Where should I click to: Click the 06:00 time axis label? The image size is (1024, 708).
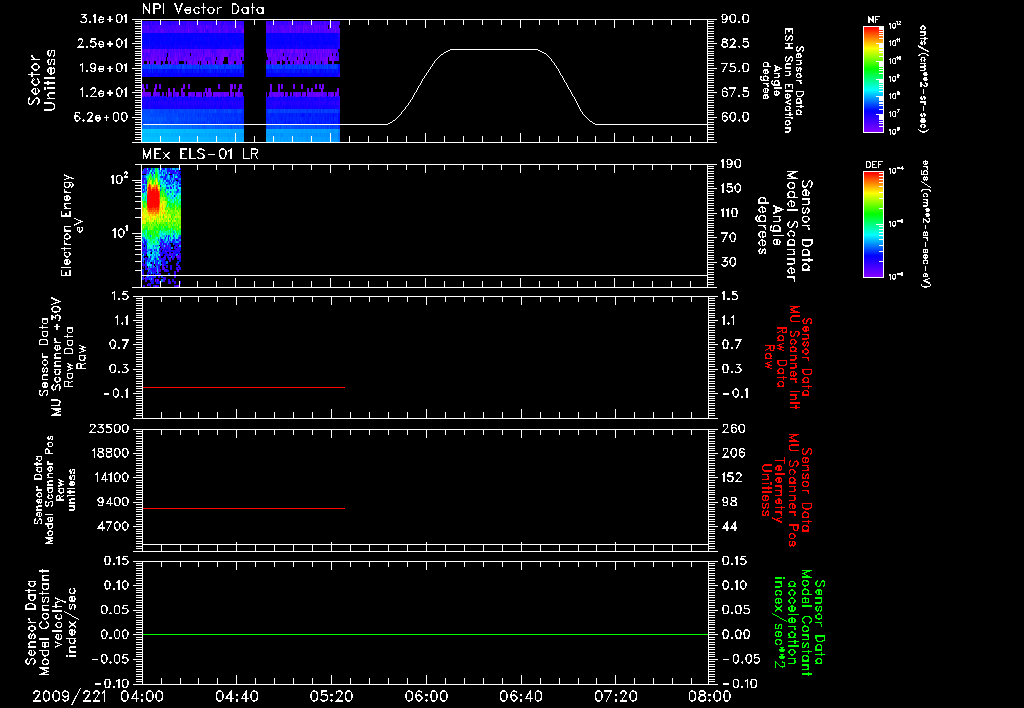426,696
